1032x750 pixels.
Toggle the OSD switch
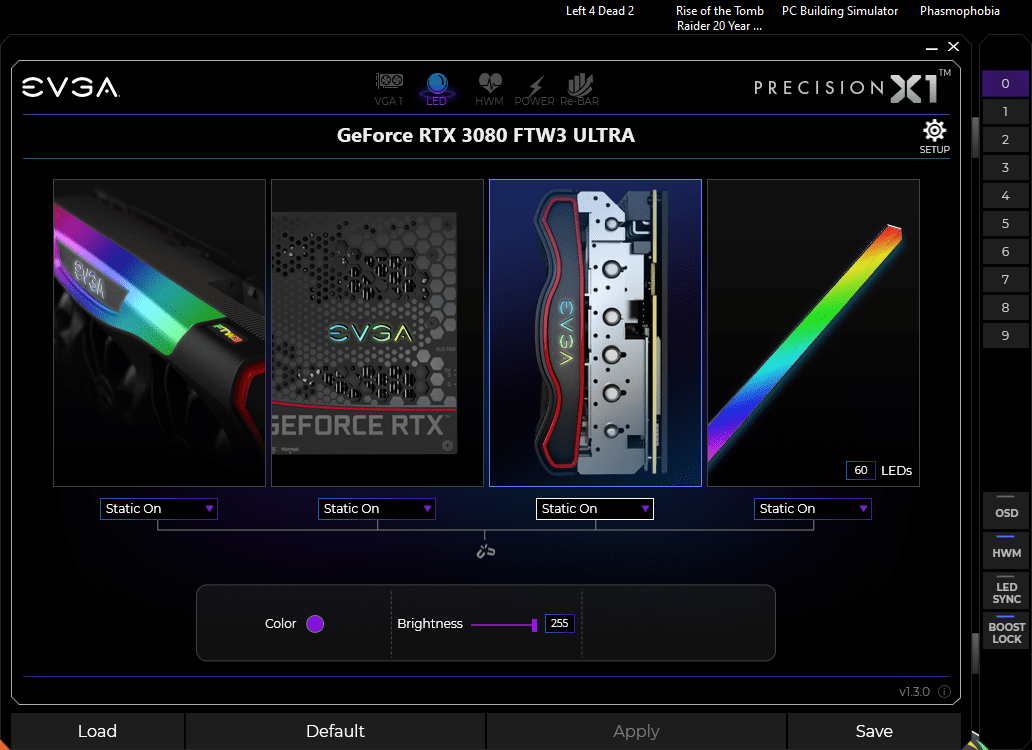pyautogui.click(x=1006, y=509)
